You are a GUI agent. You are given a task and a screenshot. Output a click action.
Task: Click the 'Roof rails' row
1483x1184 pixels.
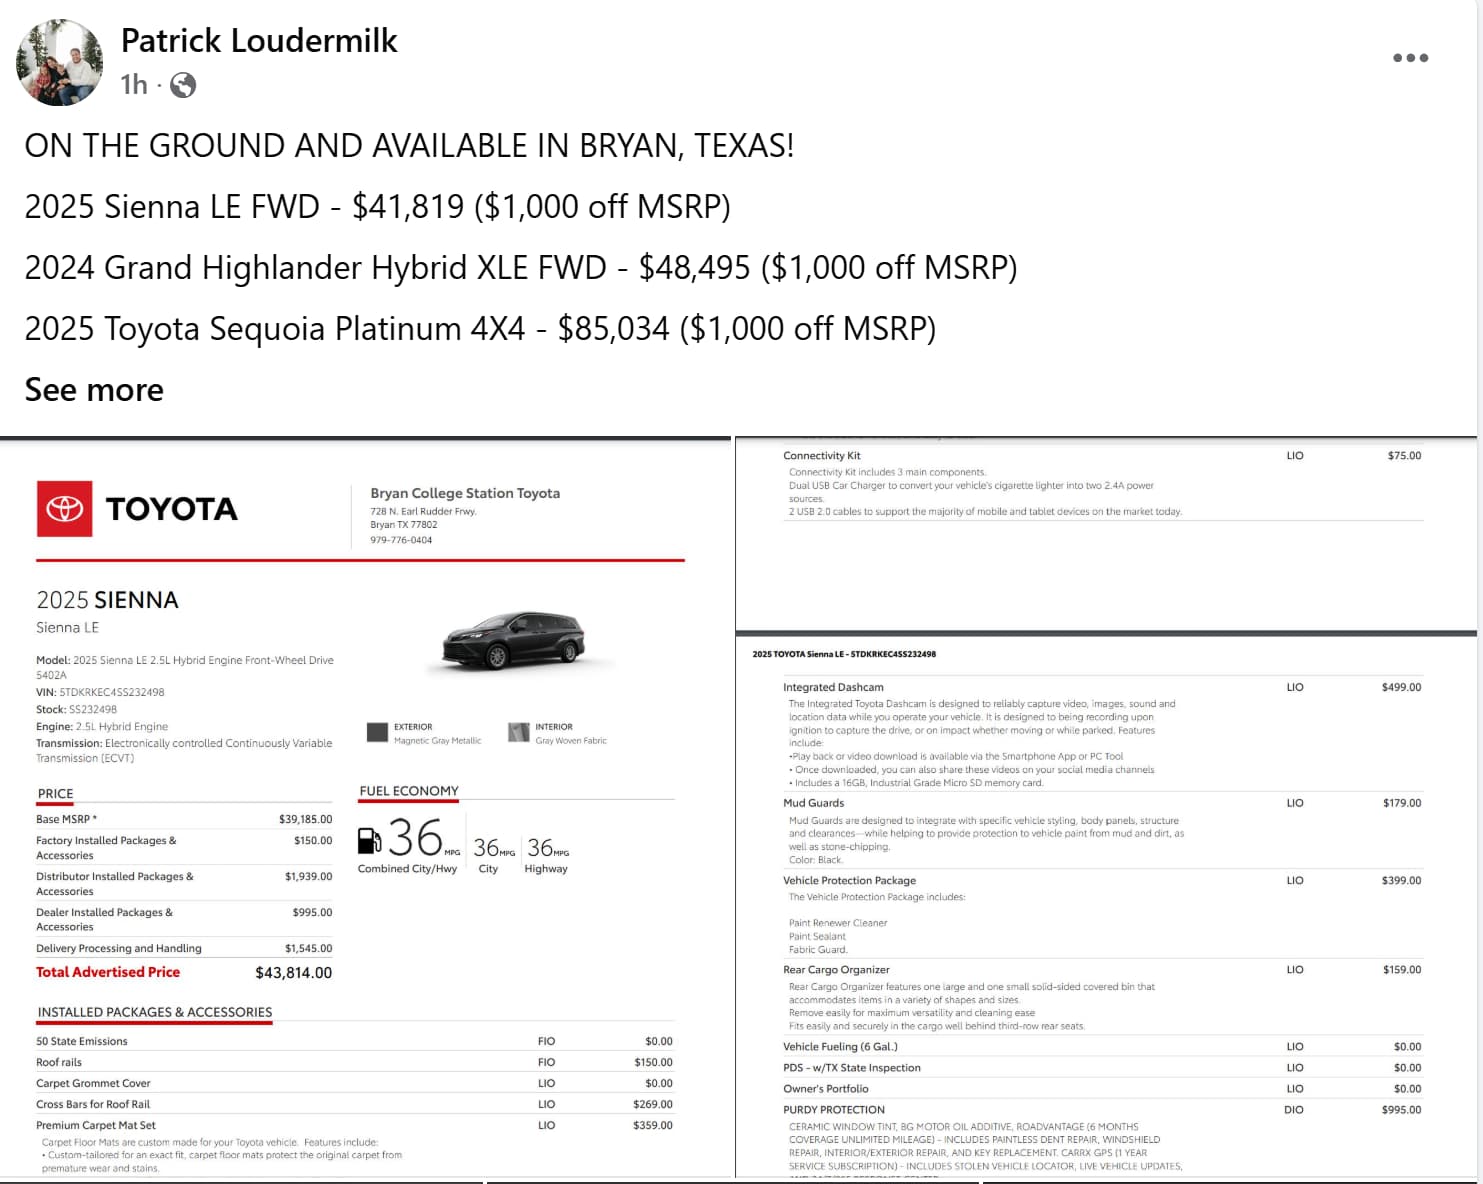[x=354, y=1062]
